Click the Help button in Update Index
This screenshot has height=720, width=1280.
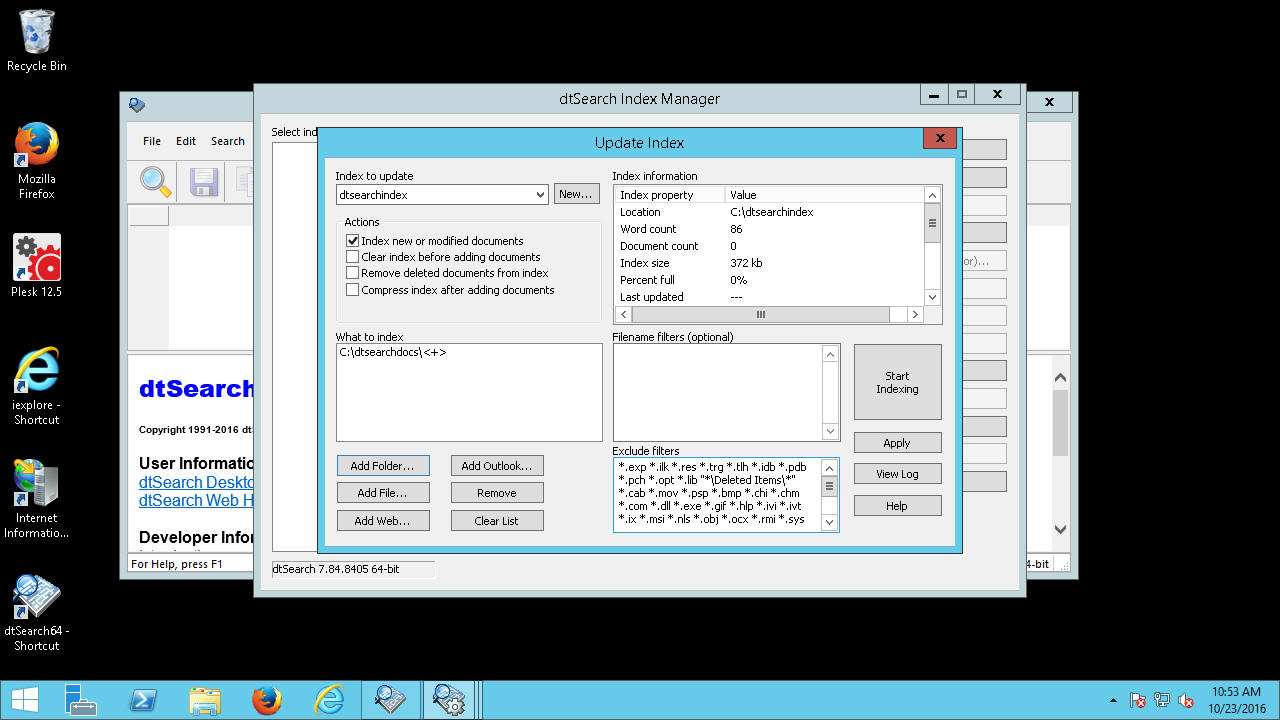coord(898,506)
